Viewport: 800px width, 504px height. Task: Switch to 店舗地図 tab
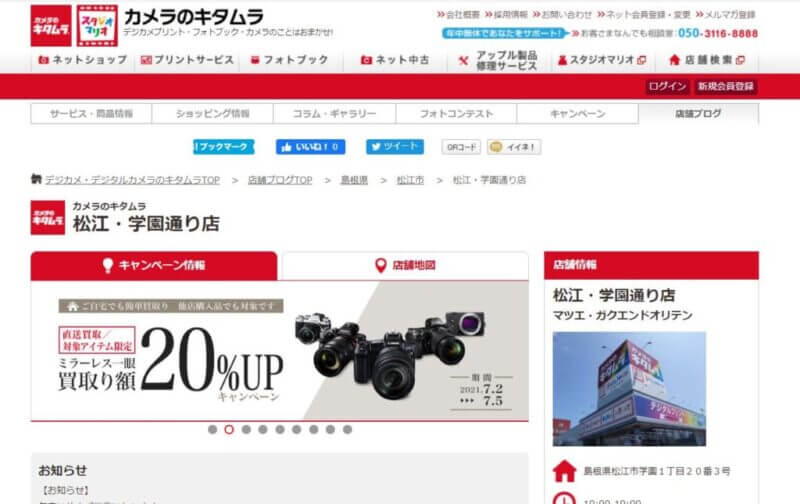click(405, 265)
